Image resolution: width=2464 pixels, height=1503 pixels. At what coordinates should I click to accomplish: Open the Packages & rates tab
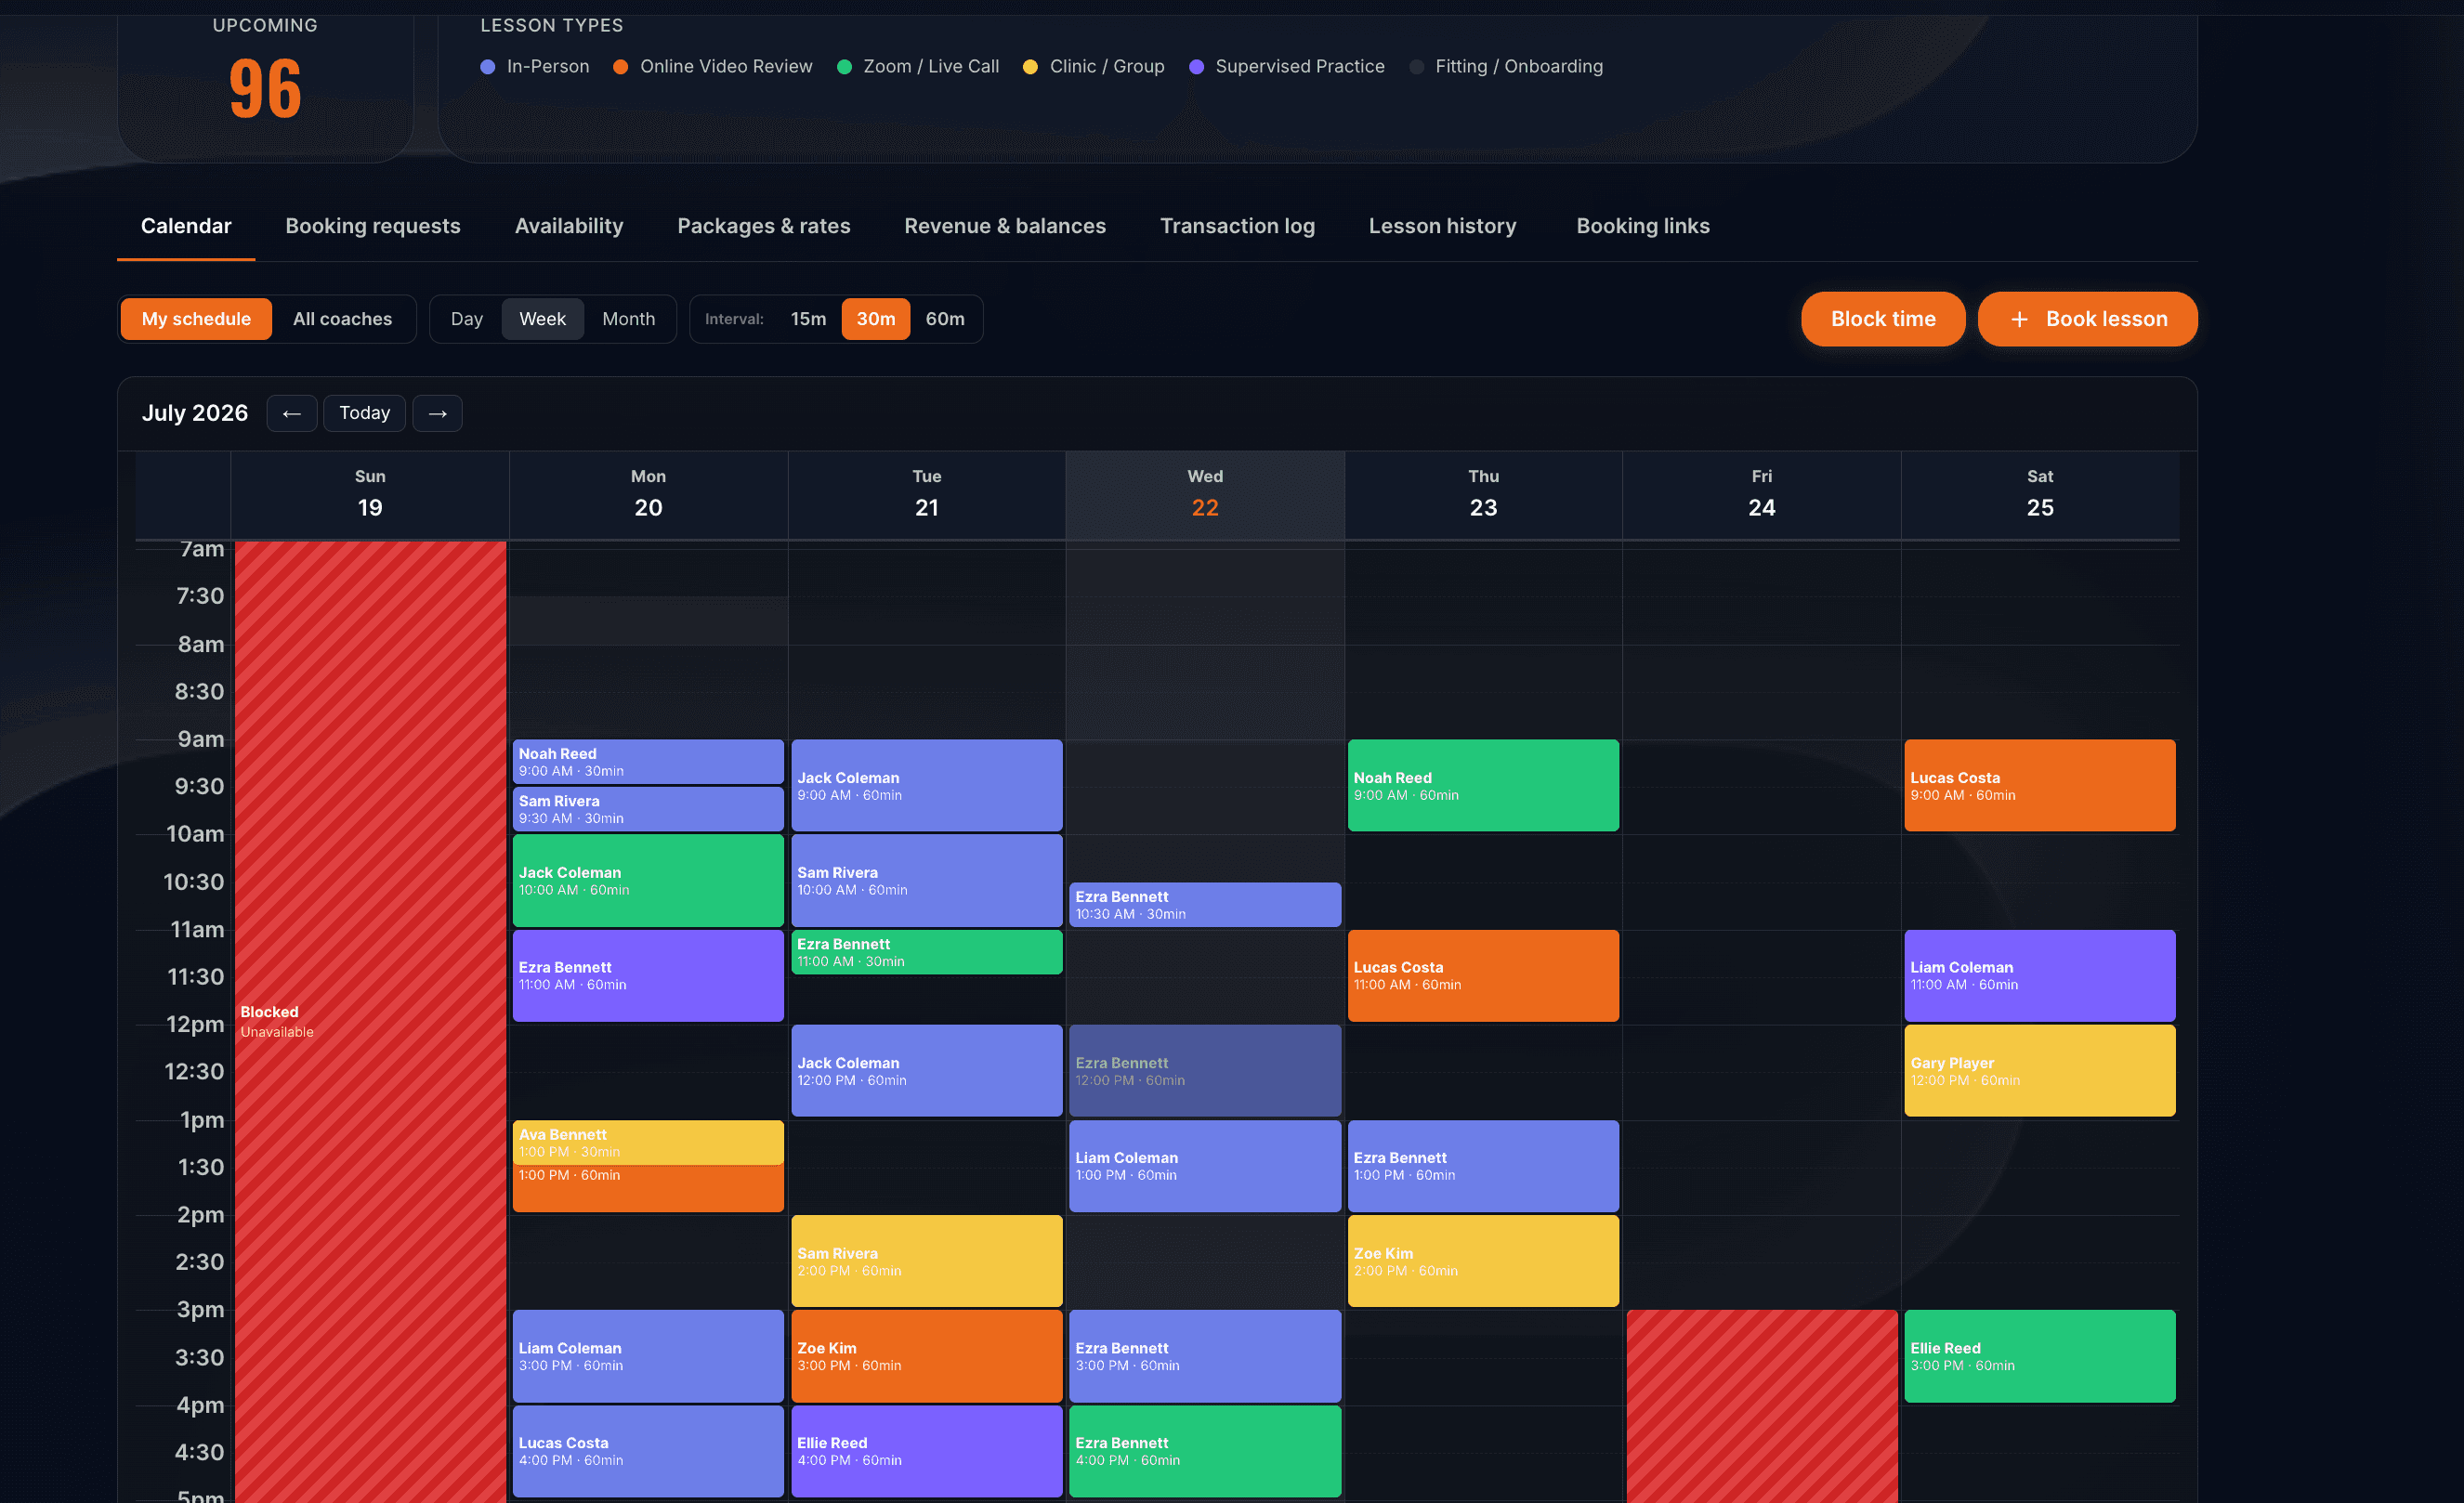tap(763, 226)
